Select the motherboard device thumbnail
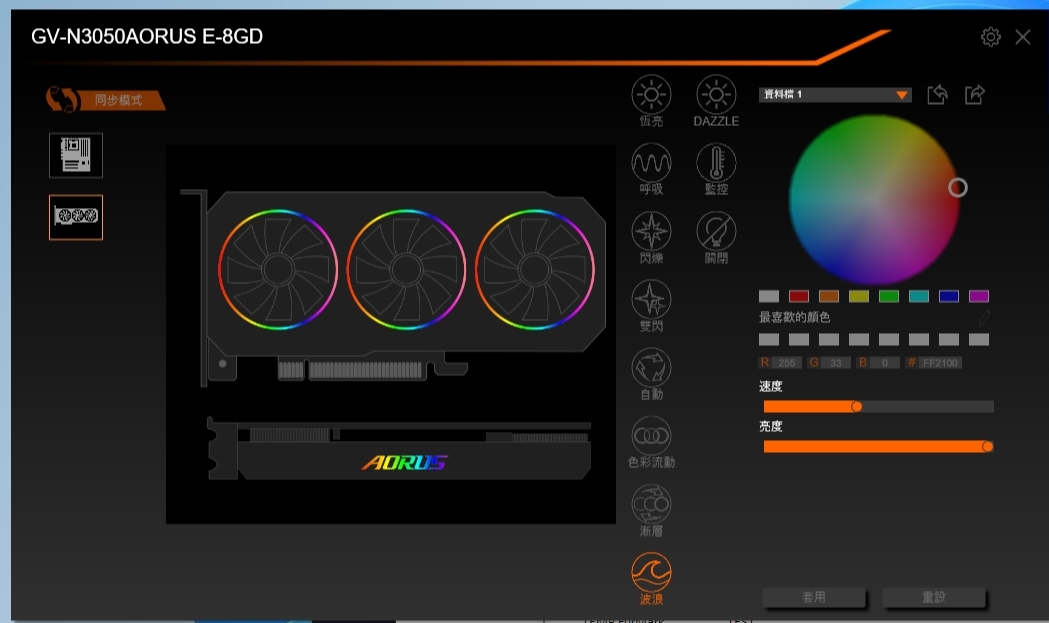This screenshot has width=1049, height=623. (76, 155)
